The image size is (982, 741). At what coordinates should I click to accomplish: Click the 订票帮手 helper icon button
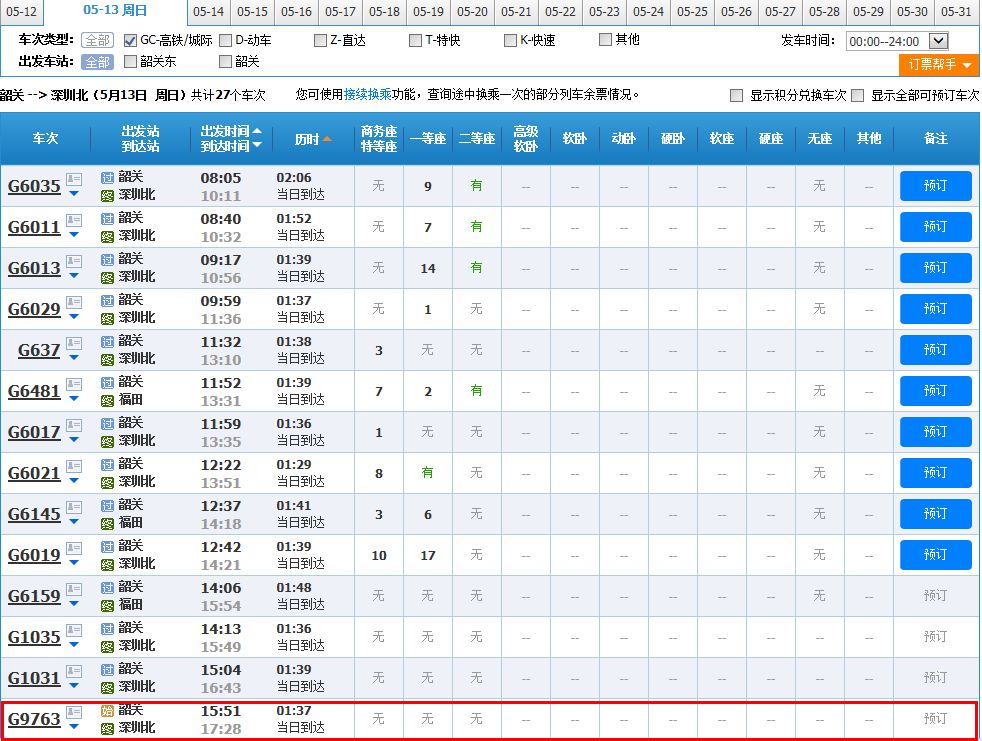(936, 63)
